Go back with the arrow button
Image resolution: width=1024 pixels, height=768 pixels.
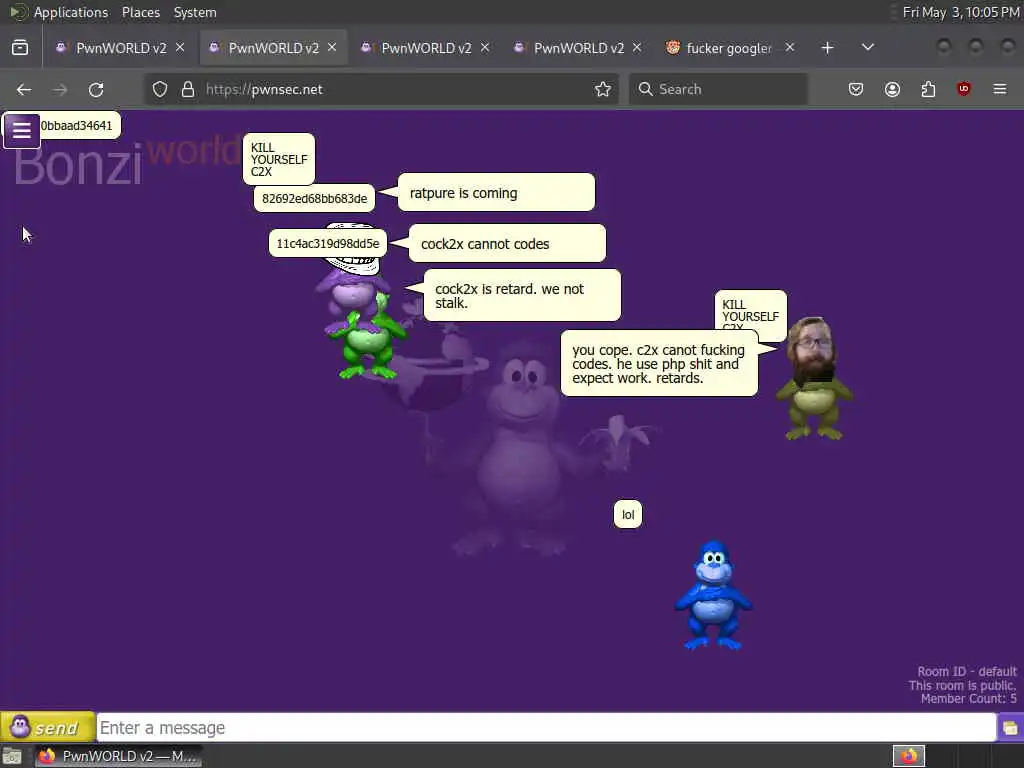click(24, 89)
